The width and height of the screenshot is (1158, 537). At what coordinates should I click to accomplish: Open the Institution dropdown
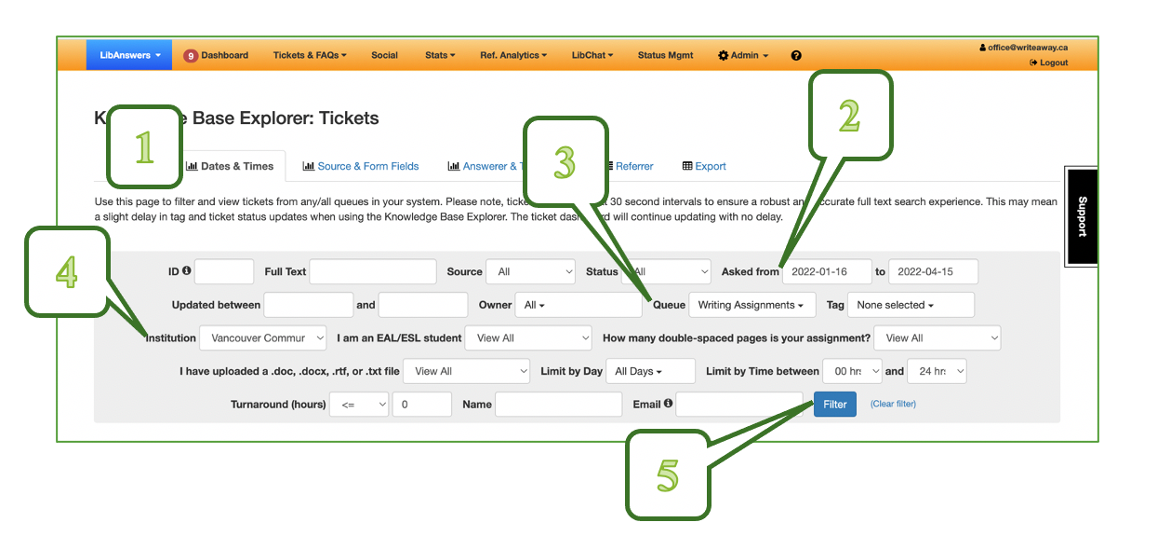(263, 338)
